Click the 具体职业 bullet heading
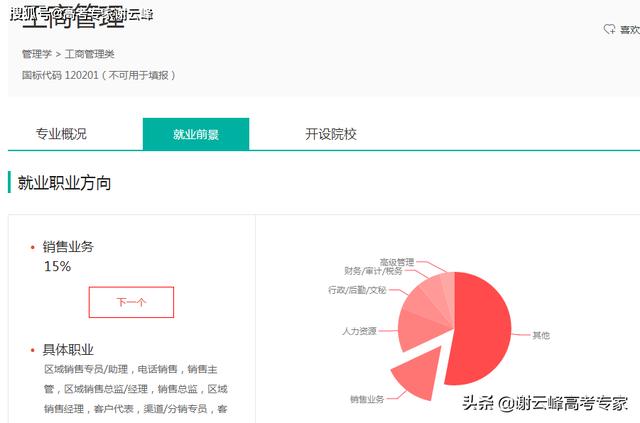640x423 pixels. (68, 350)
